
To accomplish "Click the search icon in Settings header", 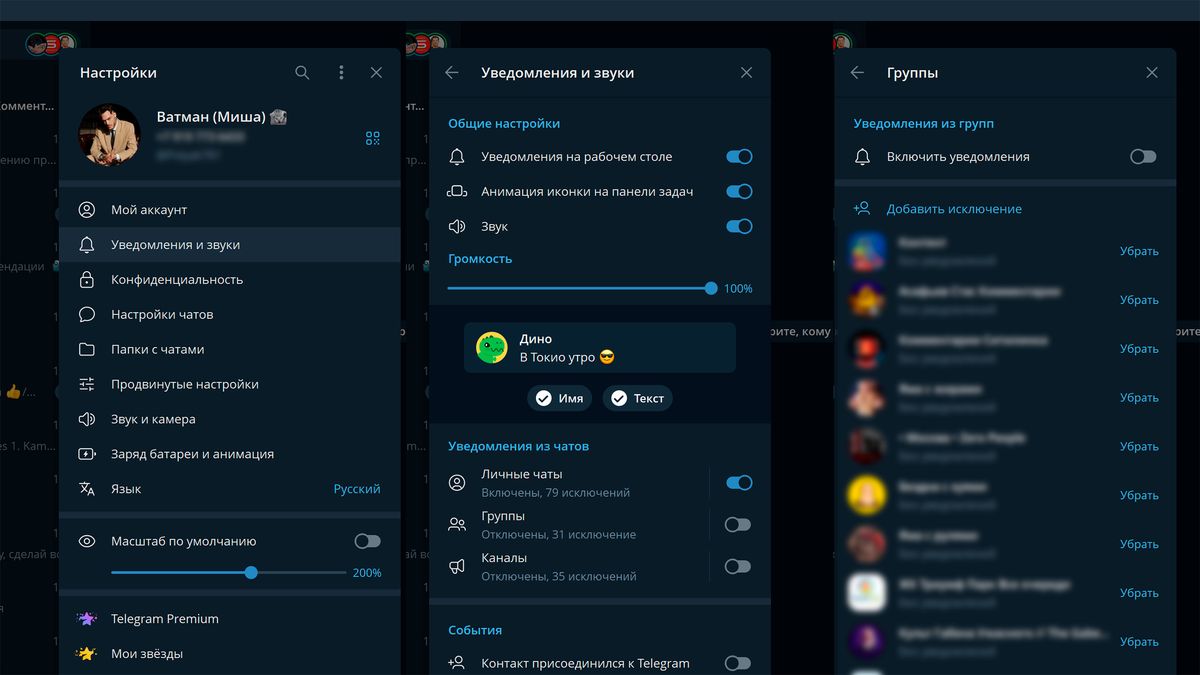I will pos(302,72).
